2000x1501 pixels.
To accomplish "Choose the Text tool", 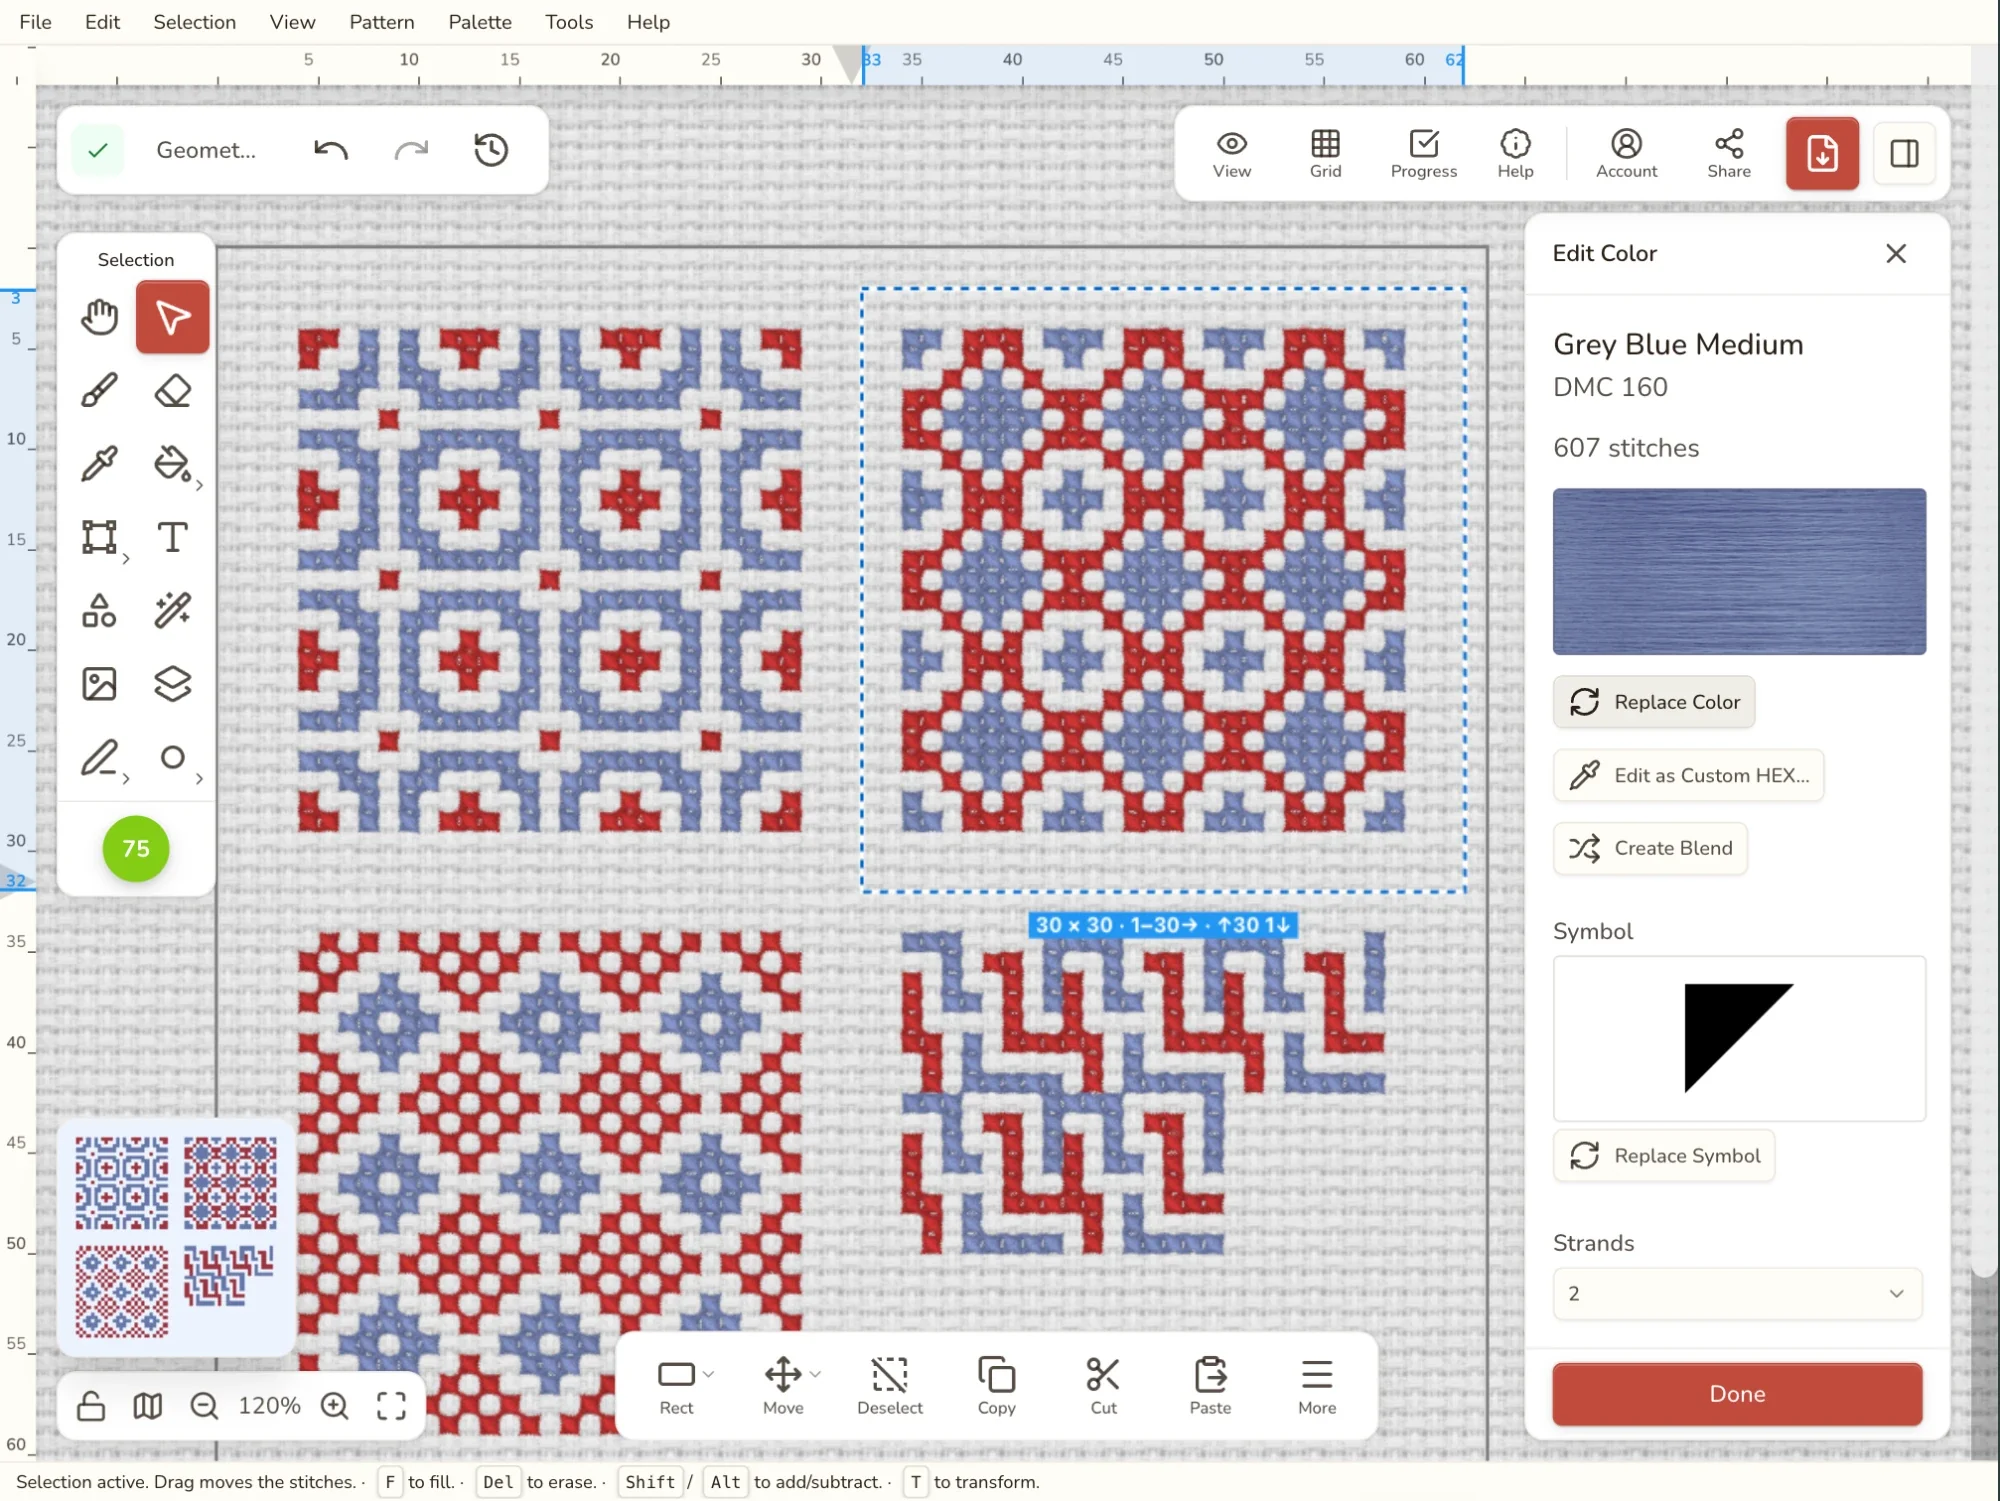I will pos(173,537).
